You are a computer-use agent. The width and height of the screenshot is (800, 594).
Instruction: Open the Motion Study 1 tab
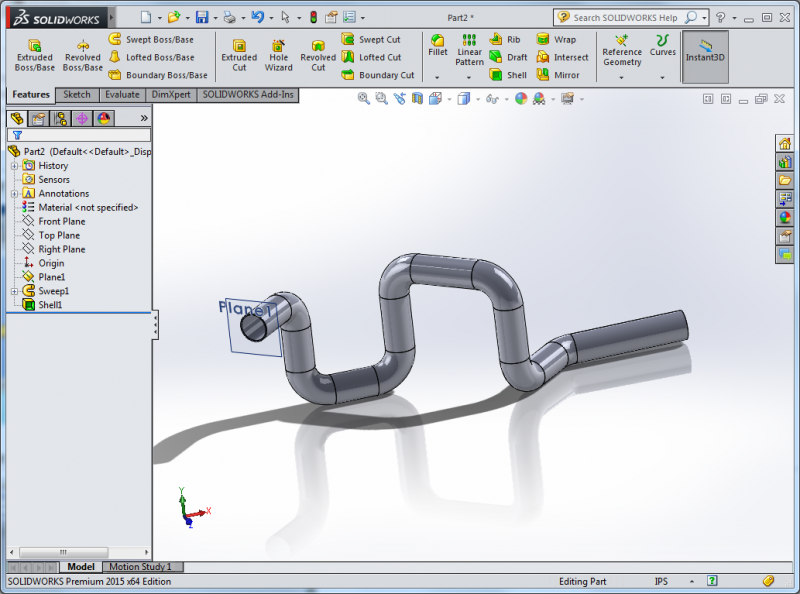tap(142, 566)
